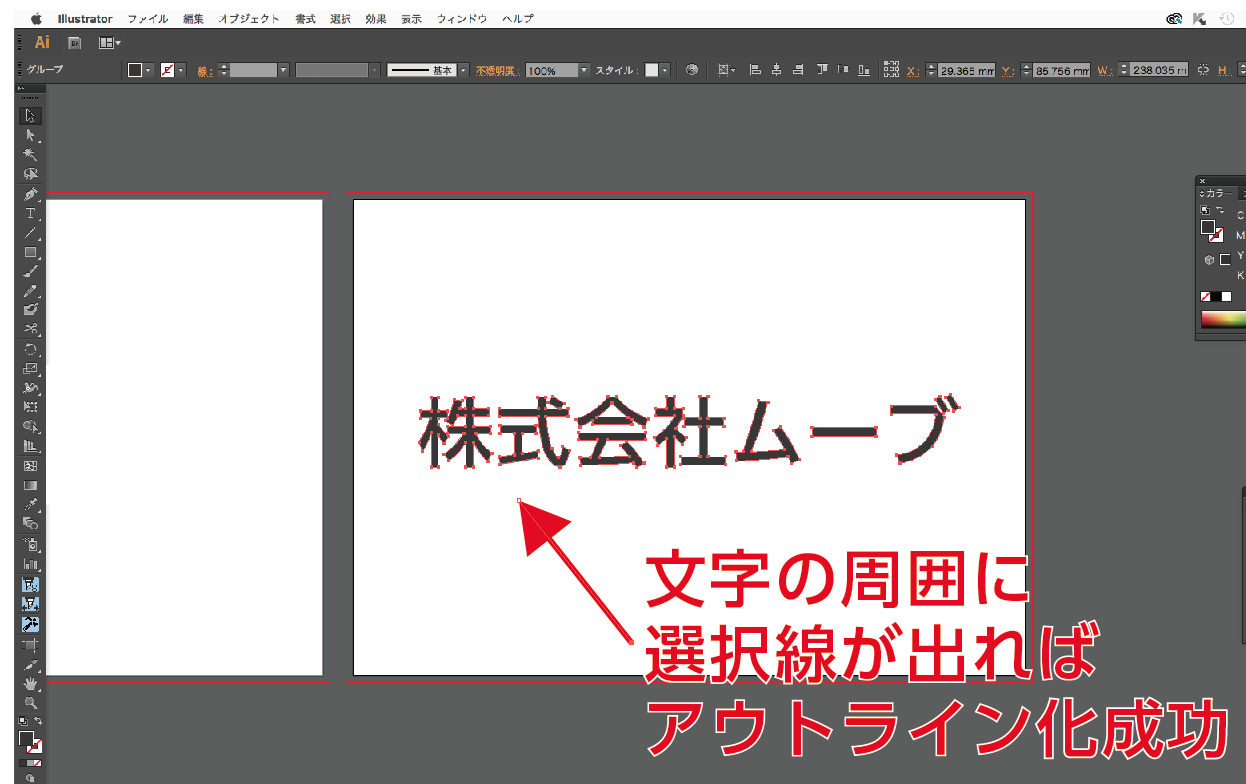Open the ファイル menu
Image resolution: width=1246 pixels, height=784 pixels.
click(146, 19)
